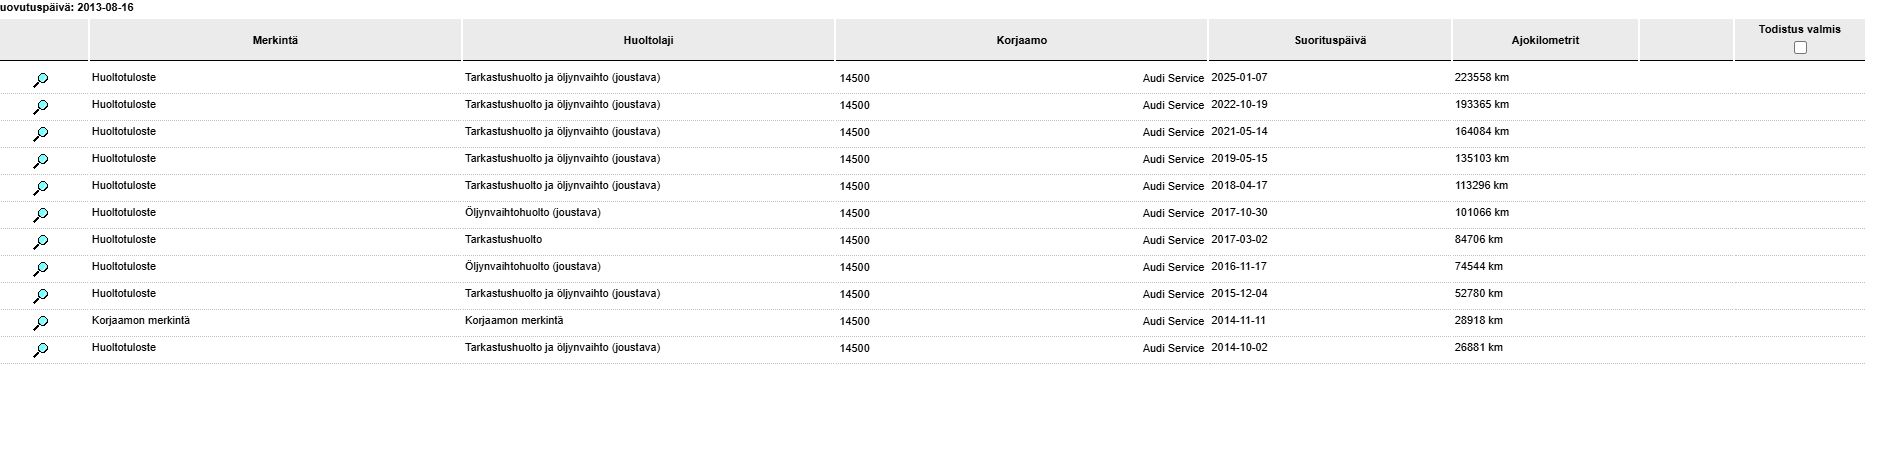Click the 223558 km mileage cell
Image resolution: width=1892 pixels, height=457 pixels.
tap(1482, 77)
